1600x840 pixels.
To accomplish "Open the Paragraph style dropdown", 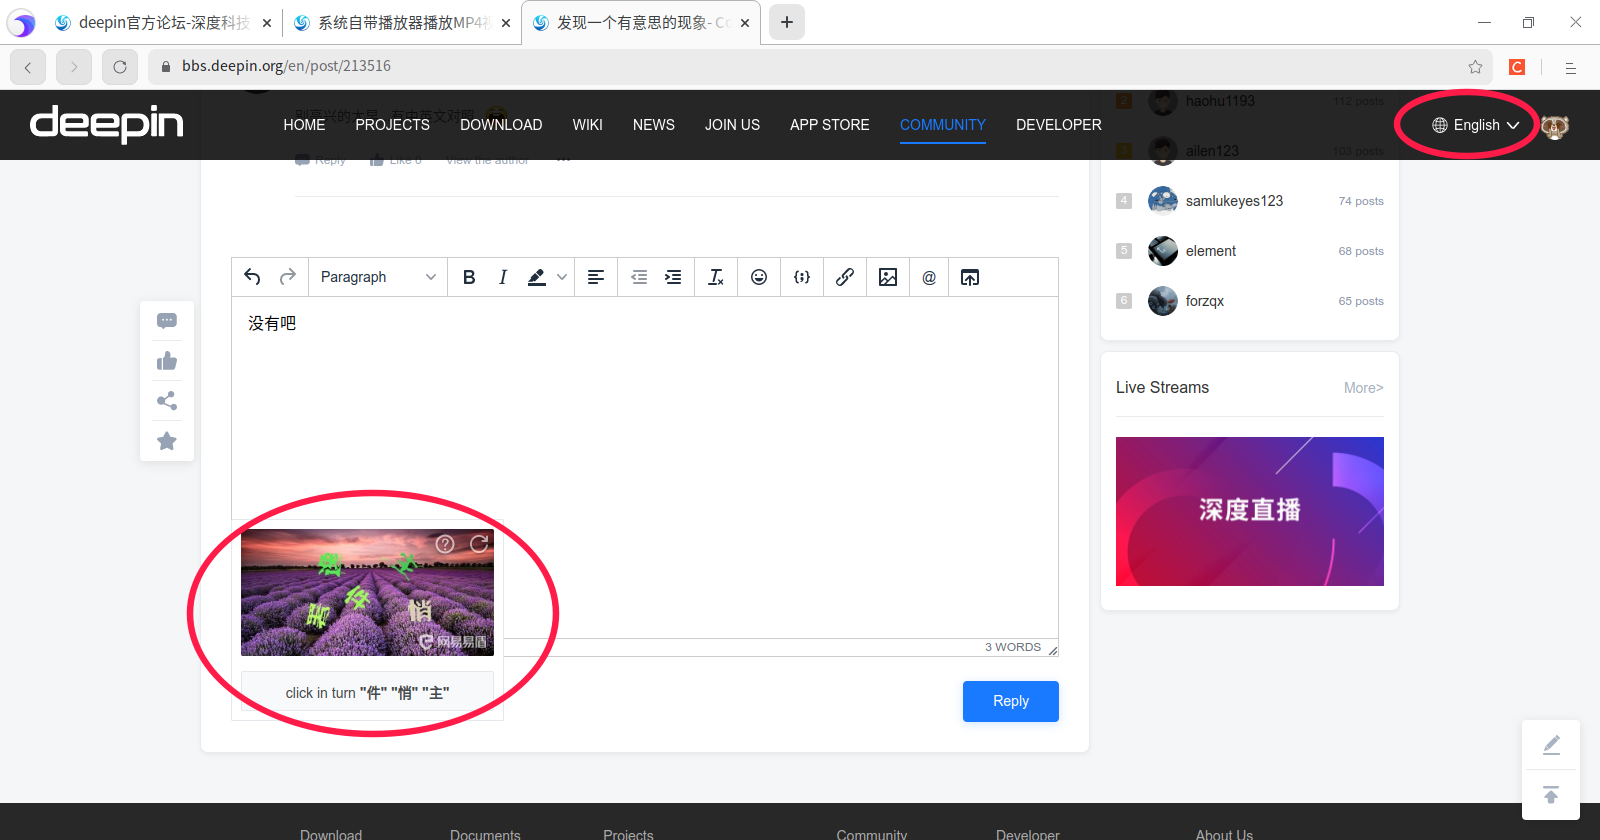I will click(378, 277).
